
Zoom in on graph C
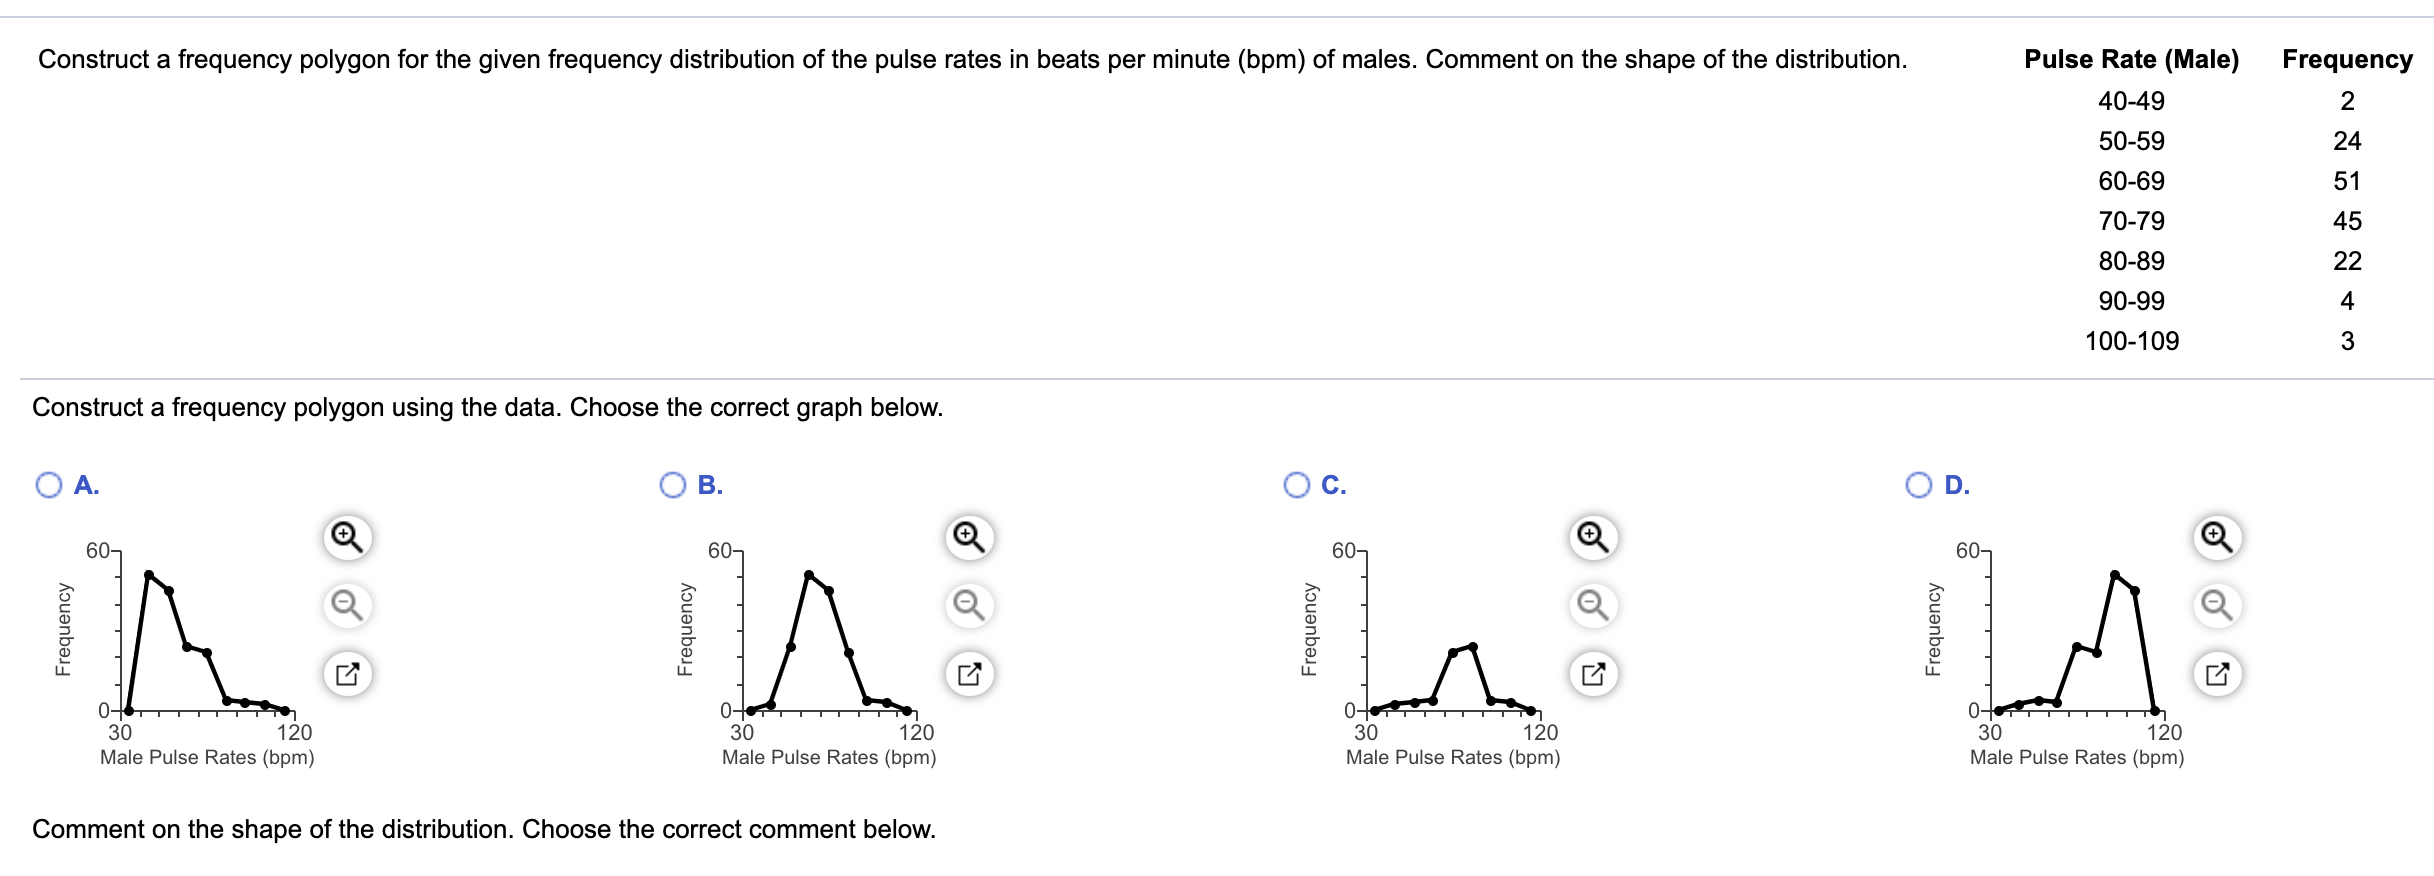(1590, 537)
